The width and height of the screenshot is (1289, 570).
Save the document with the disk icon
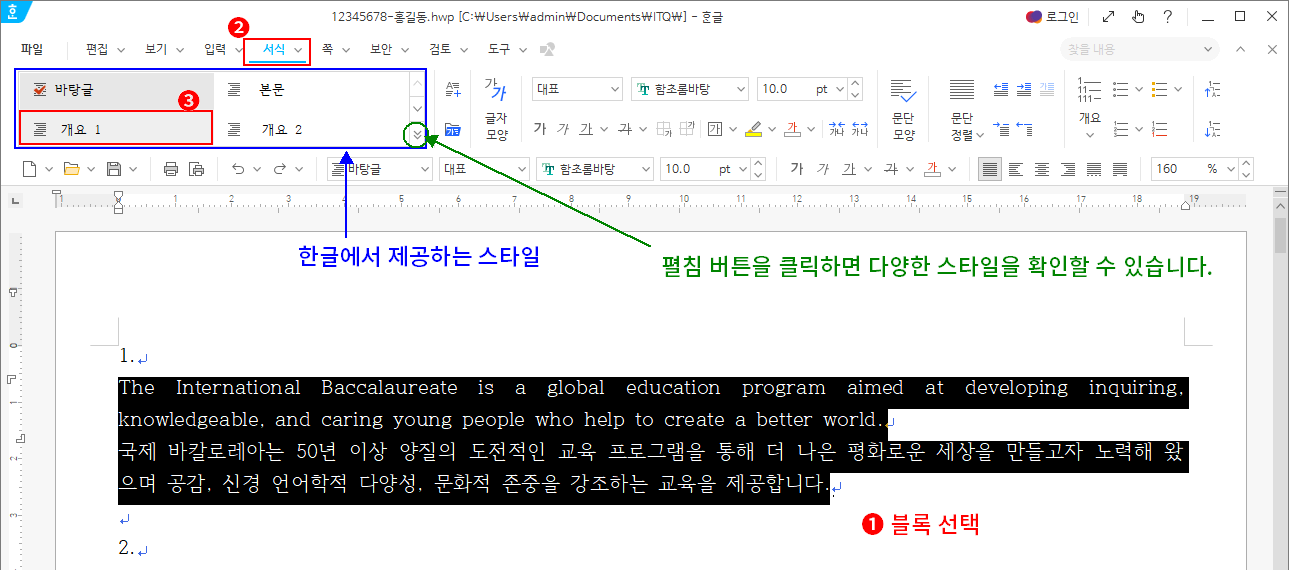pos(114,169)
